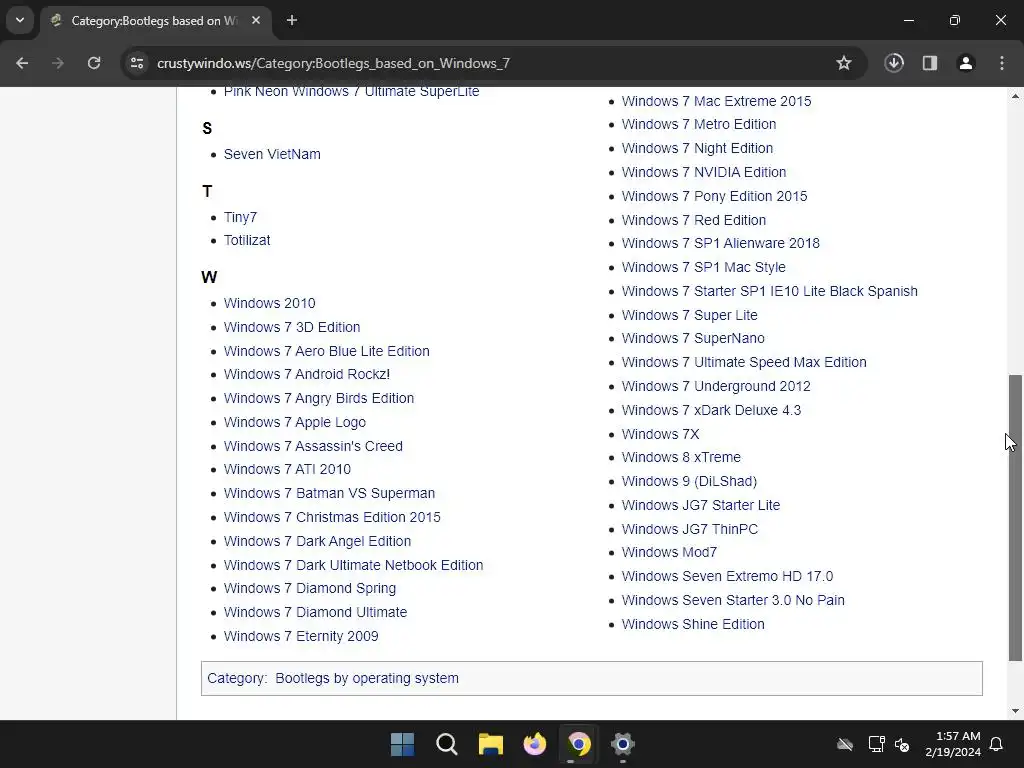
Task: Click the OneDrive cloud tray icon
Action: (x=845, y=744)
